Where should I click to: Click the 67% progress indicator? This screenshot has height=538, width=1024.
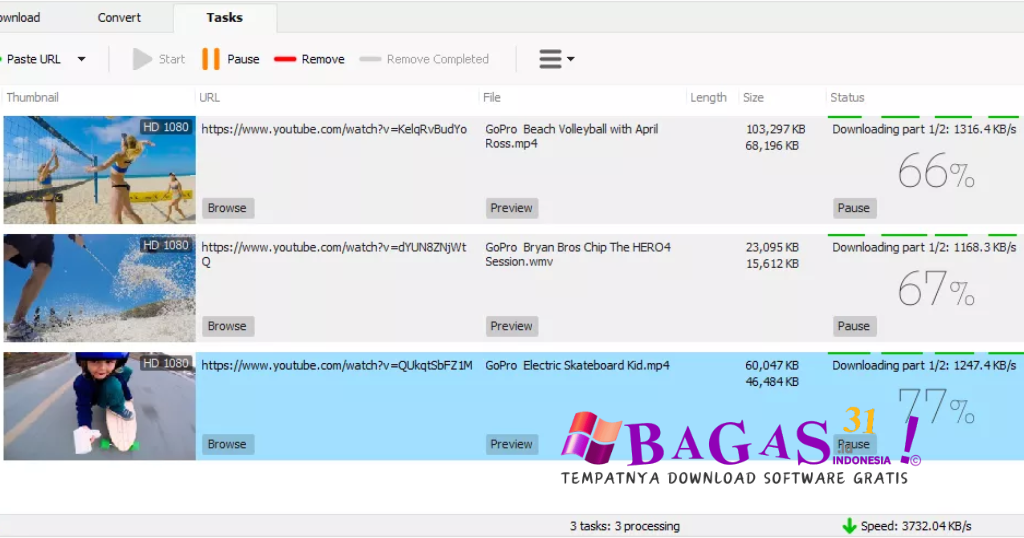click(936, 289)
